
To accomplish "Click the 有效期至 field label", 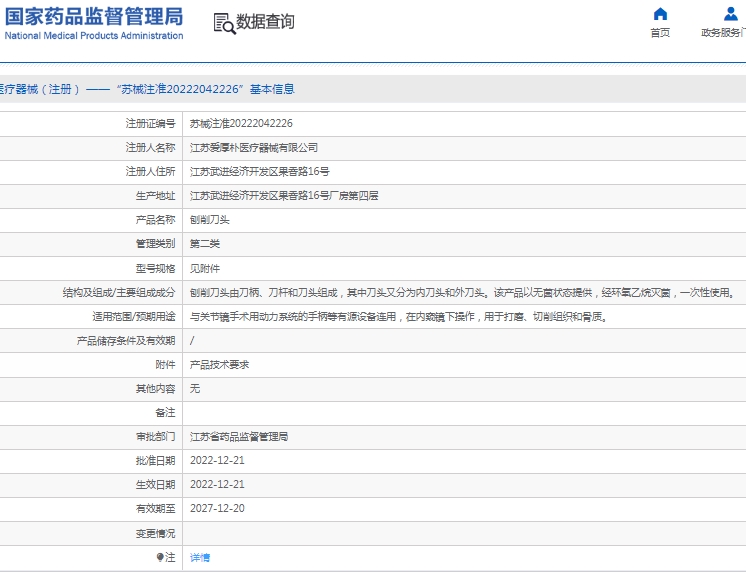I will (156, 509).
